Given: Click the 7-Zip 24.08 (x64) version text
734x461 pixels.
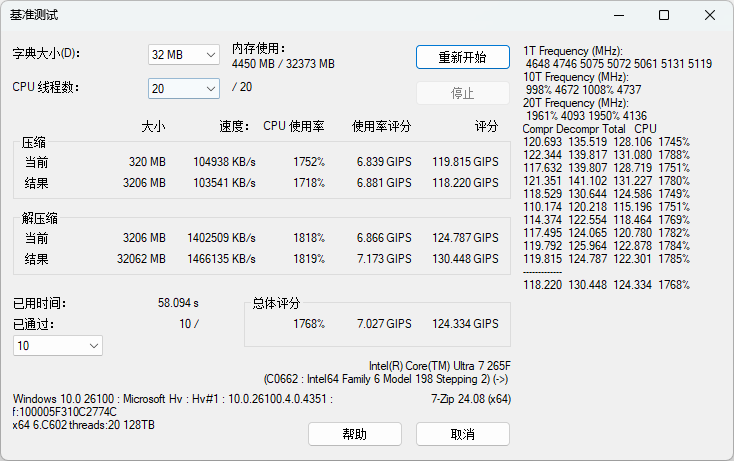Looking at the screenshot, I should click(x=471, y=399).
